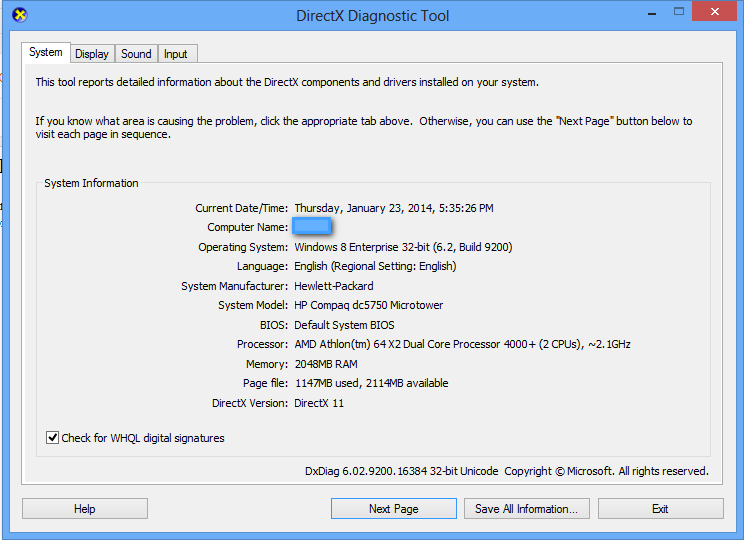Click the 'Computer Name:' label
This screenshot has height=540, width=744.
pyautogui.click(x=248, y=227)
